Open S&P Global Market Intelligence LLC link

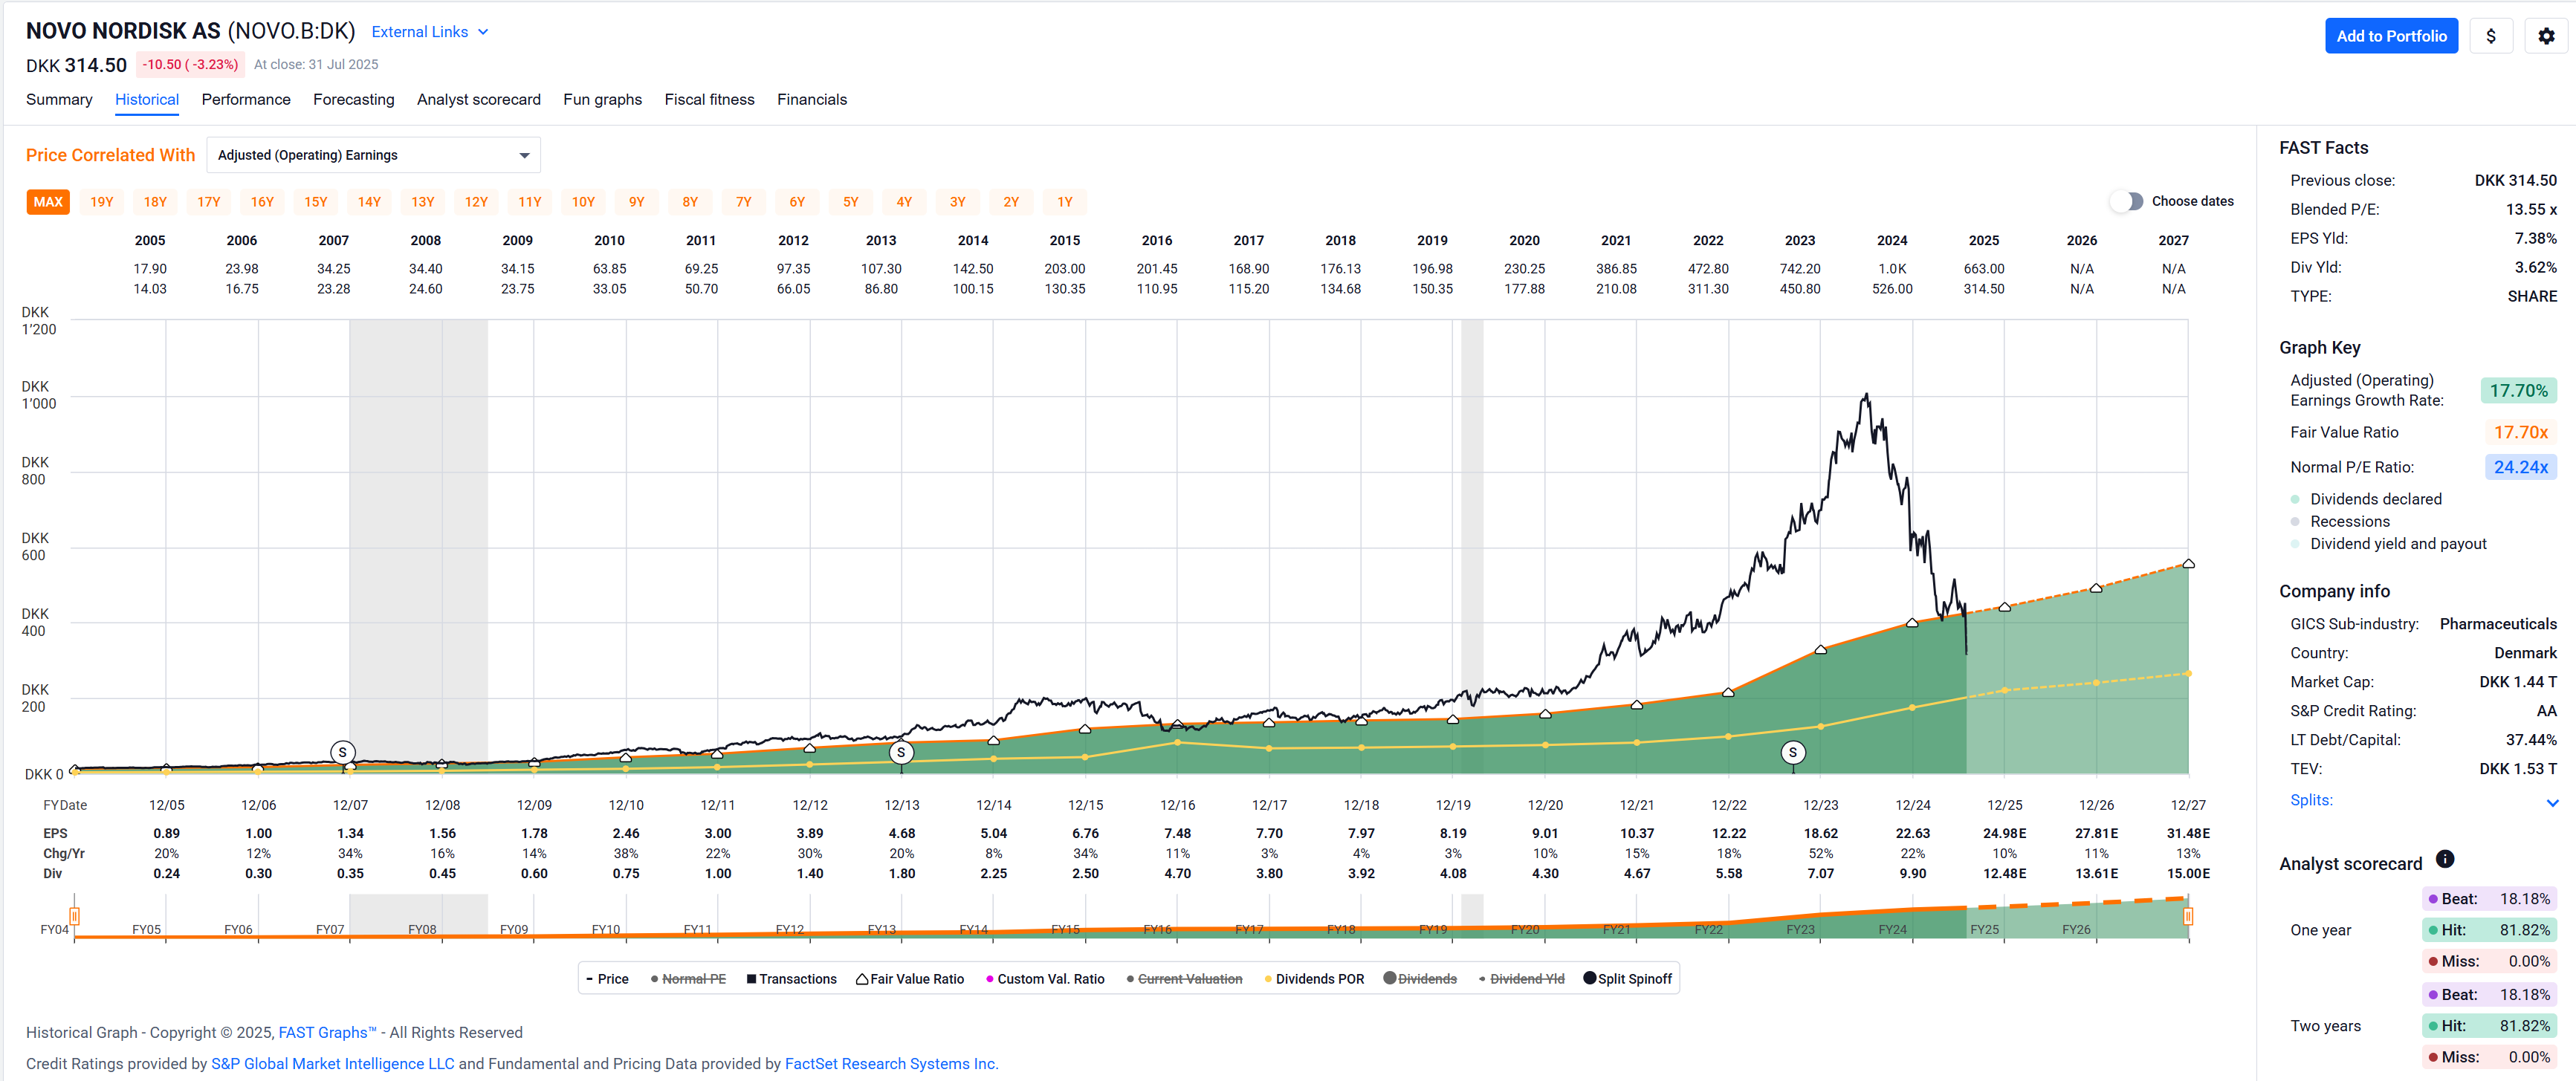click(x=332, y=1064)
